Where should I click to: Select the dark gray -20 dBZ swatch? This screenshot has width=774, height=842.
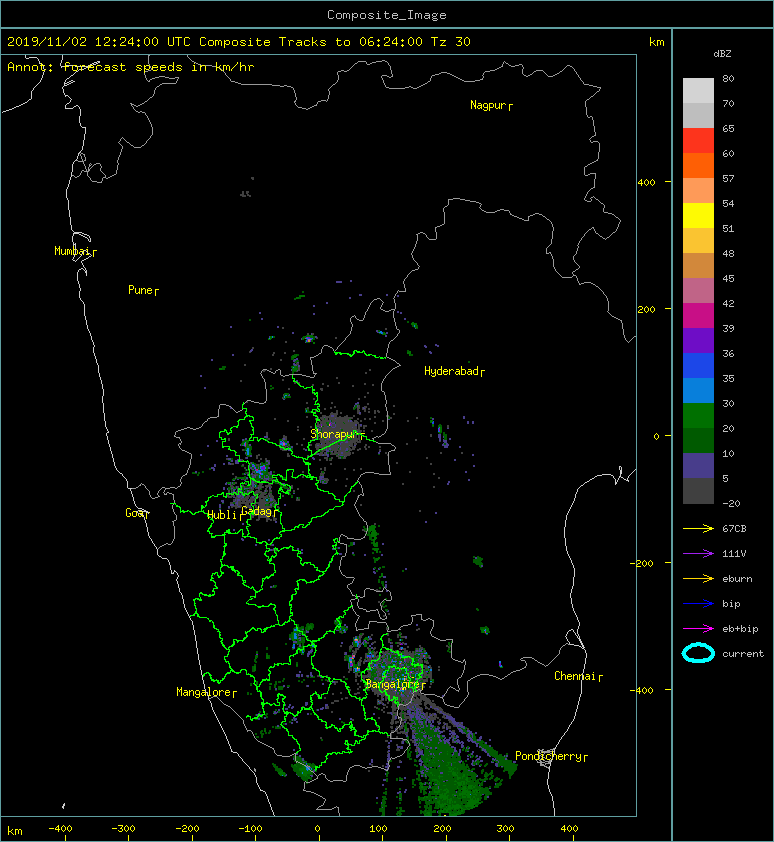click(x=698, y=491)
